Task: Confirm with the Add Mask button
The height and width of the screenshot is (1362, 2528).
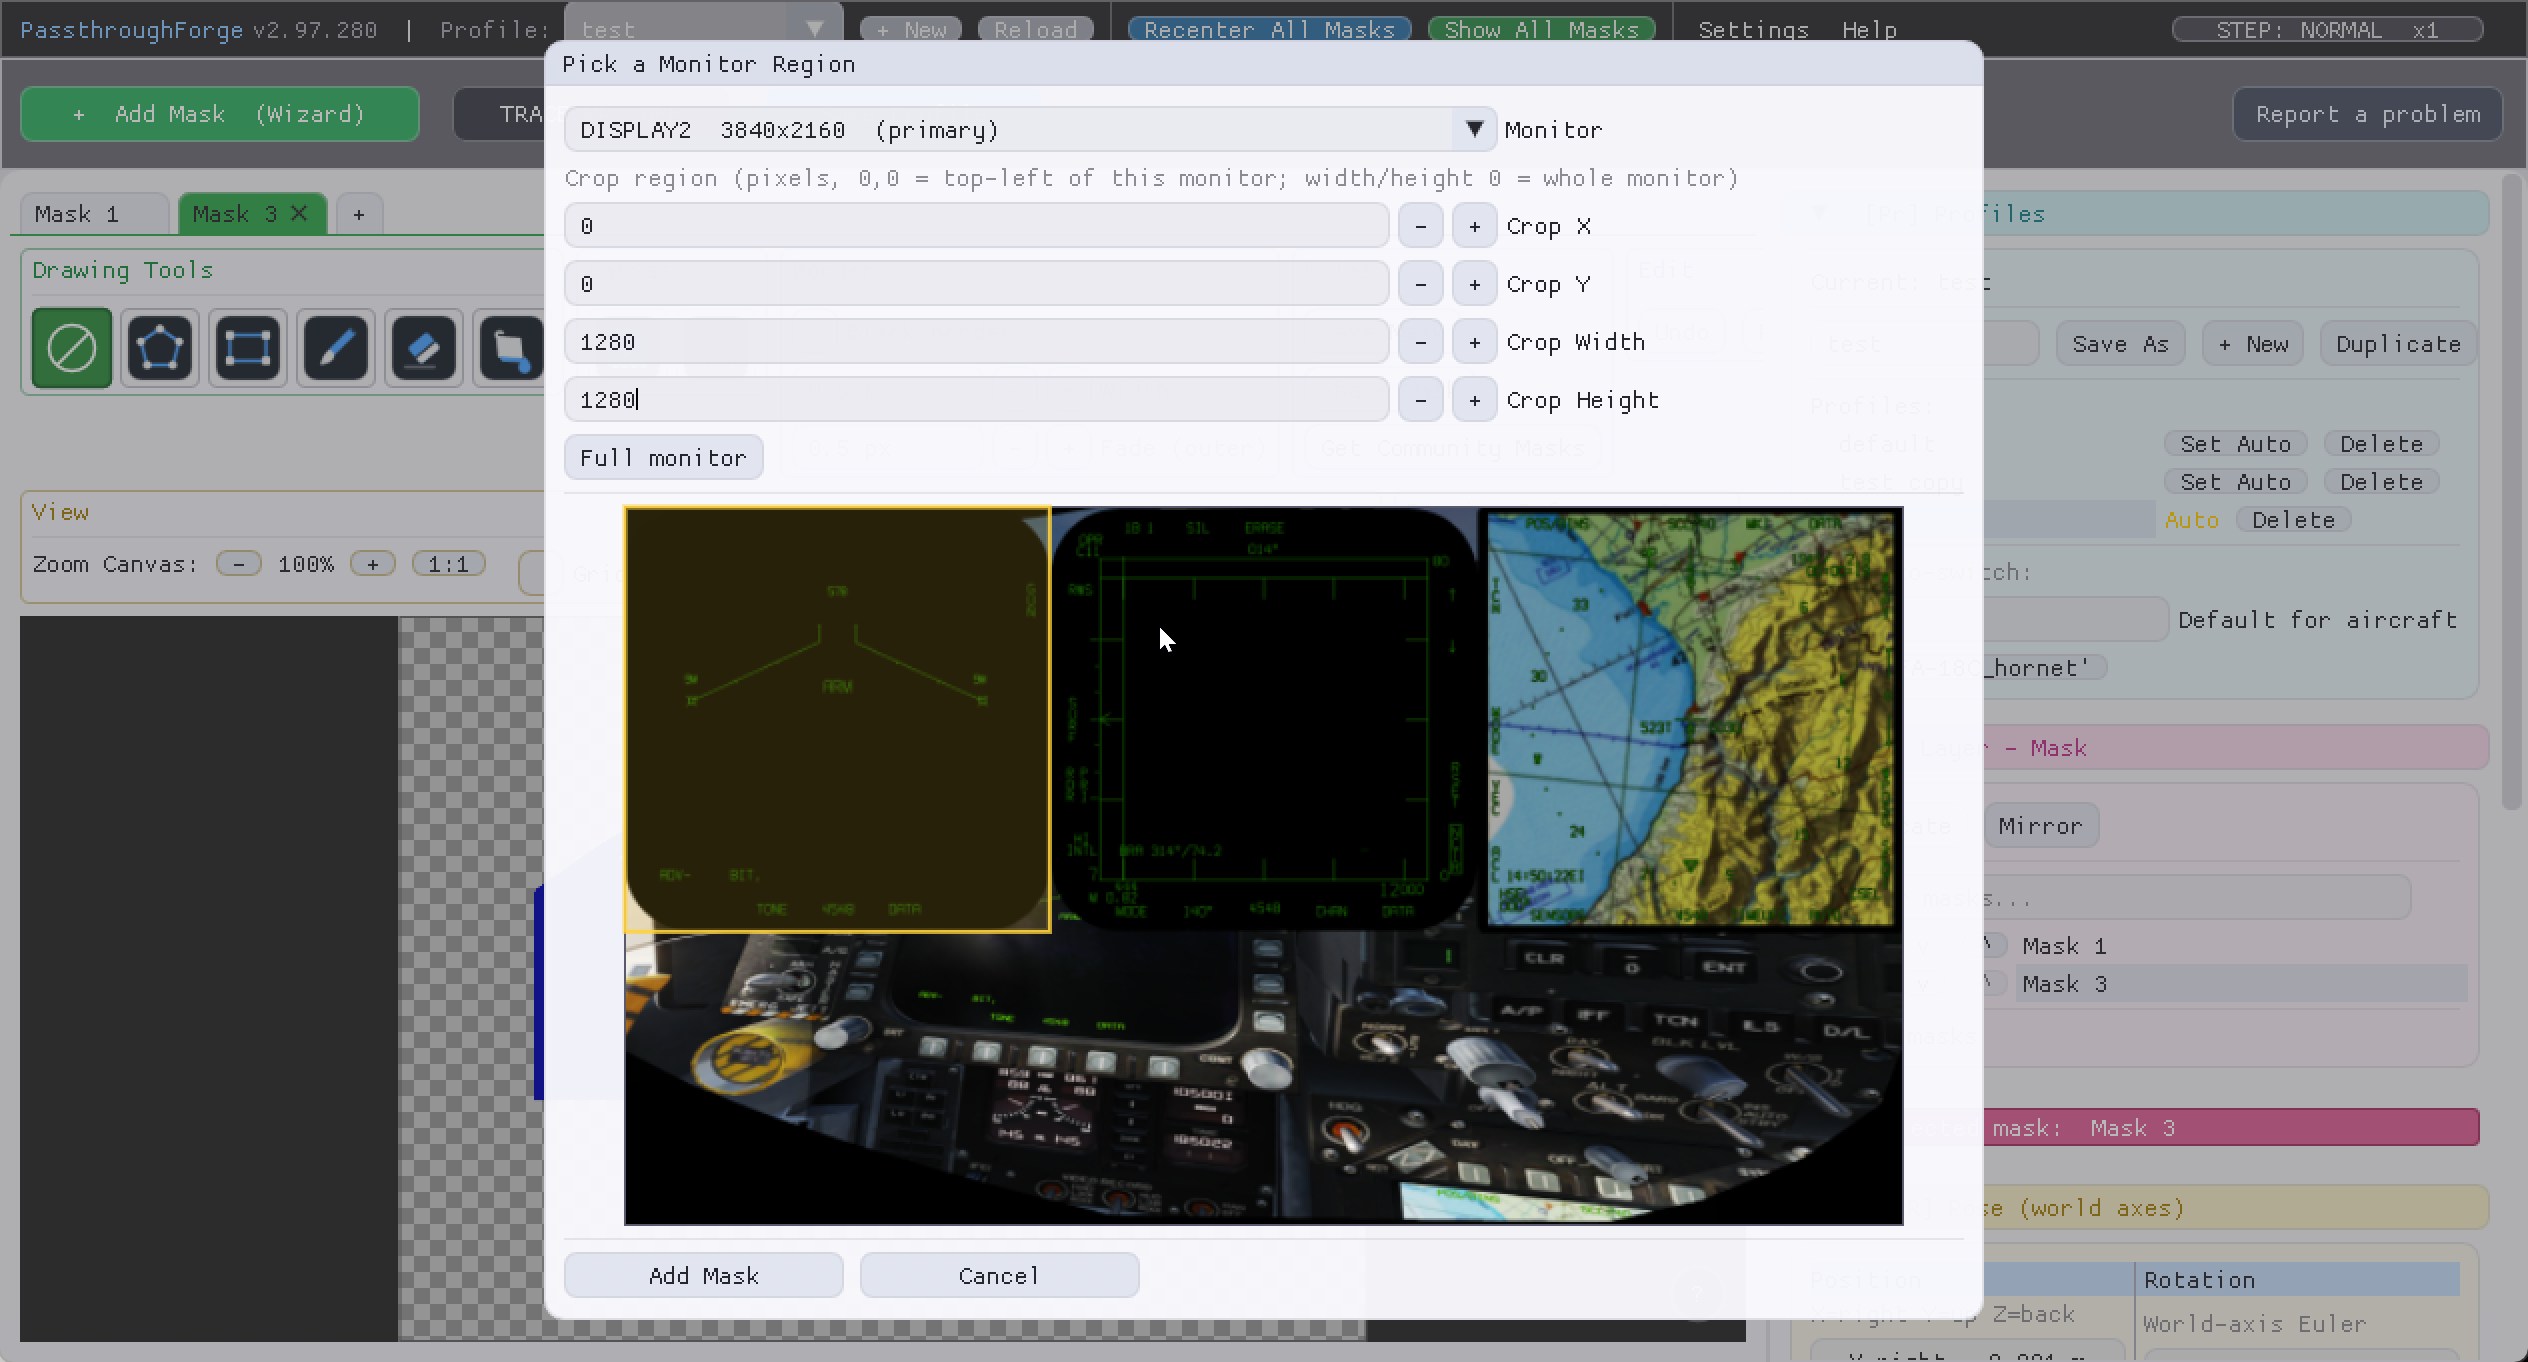Action: pyautogui.click(x=703, y=1276)
